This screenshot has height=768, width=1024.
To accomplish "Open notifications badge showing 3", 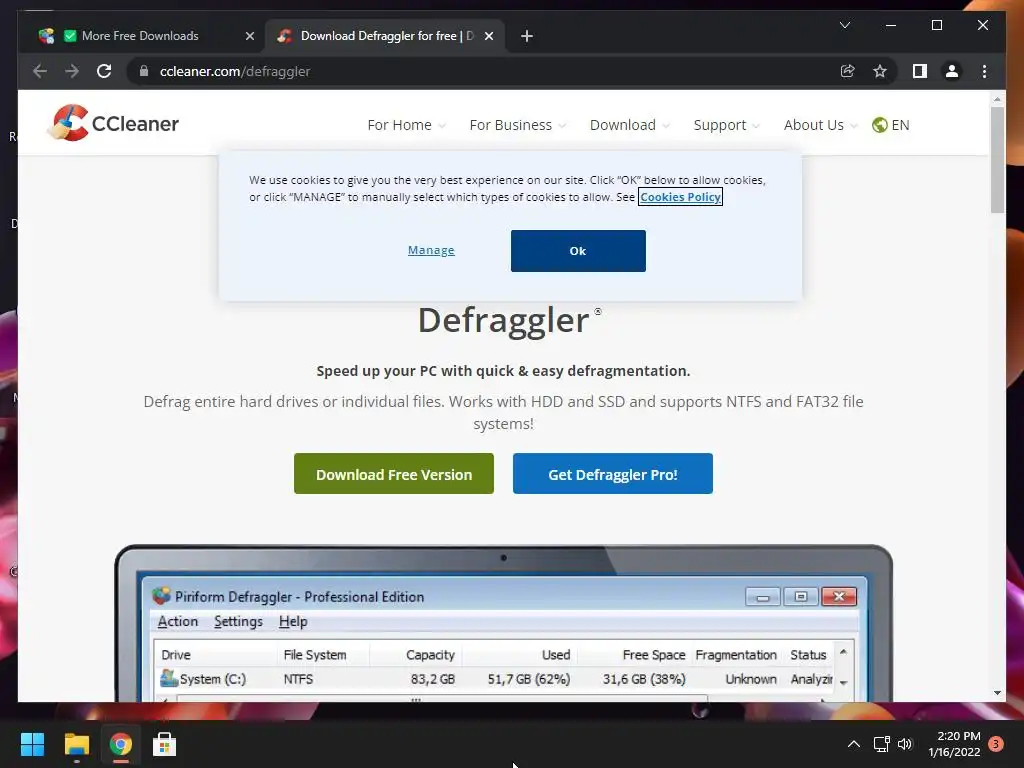I will coord(995,744).
